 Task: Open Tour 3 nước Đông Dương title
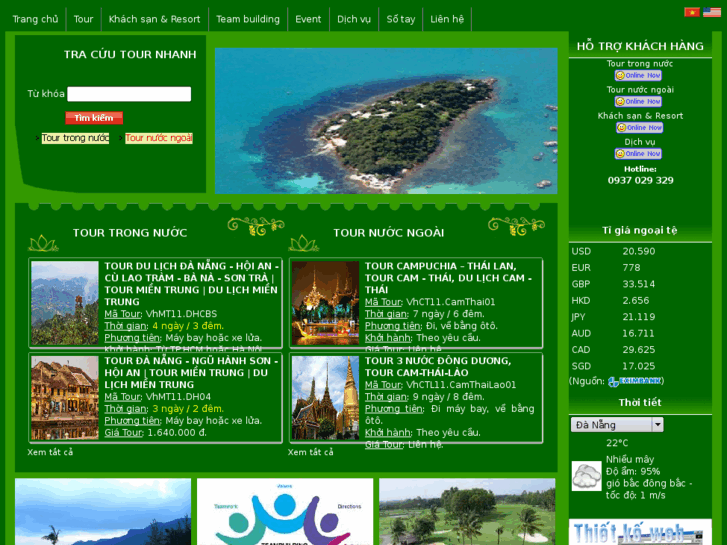[x=438, y=366]
